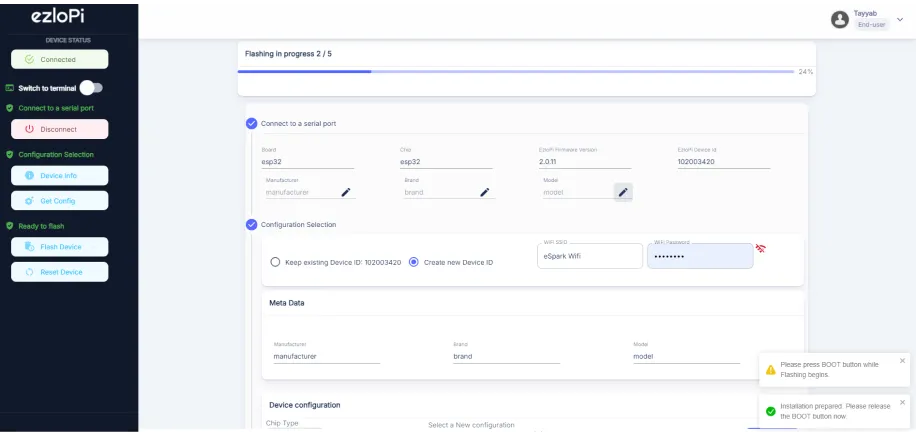Click the Get Config gear icon

pyautogui.click(x=30, y=200)
